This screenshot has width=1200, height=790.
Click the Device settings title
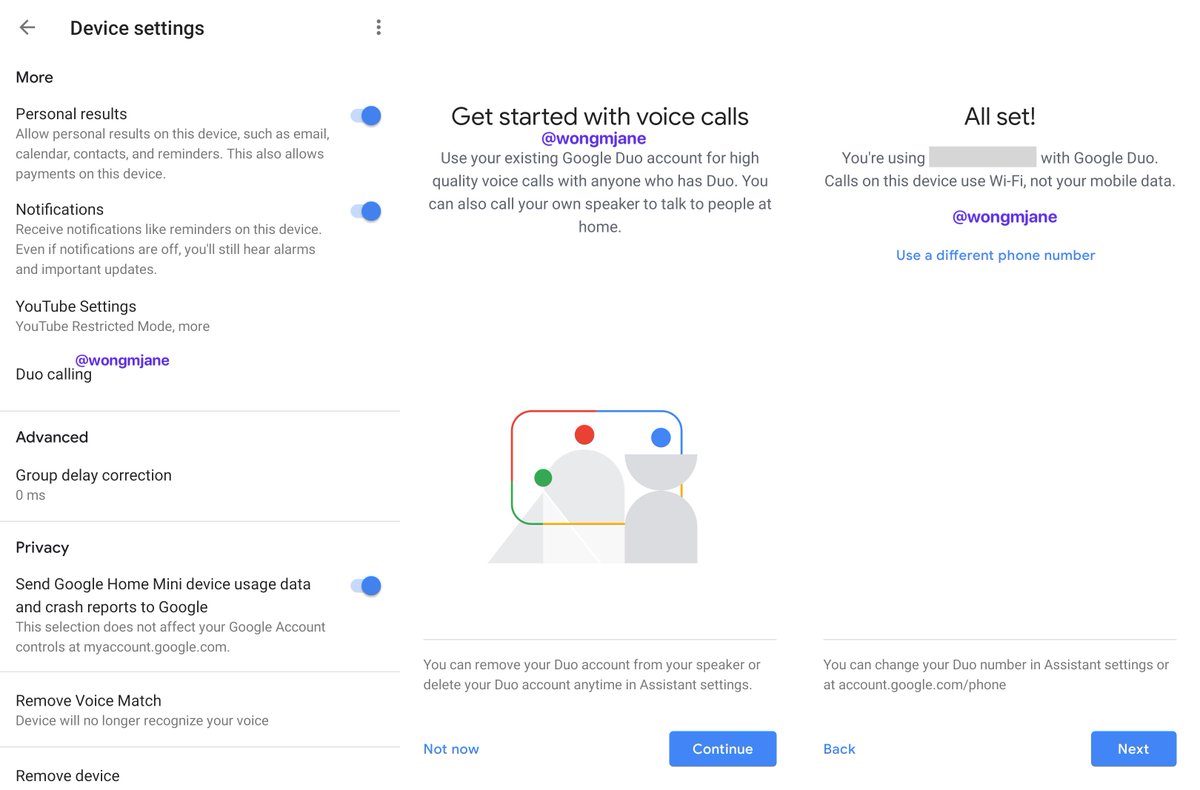[137, 28]
